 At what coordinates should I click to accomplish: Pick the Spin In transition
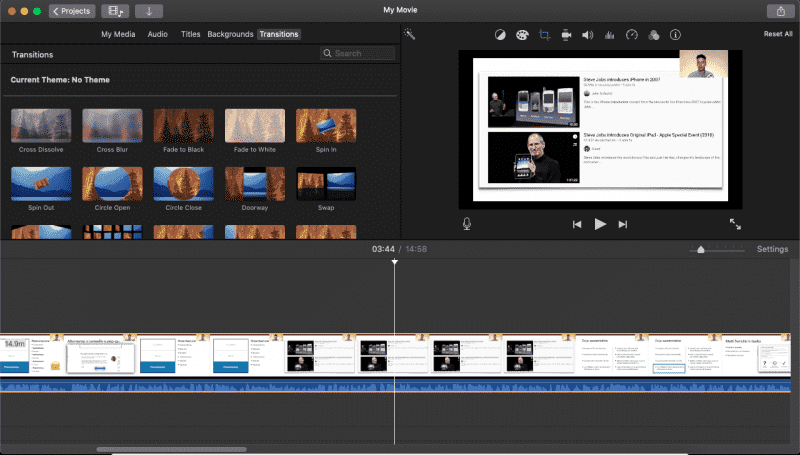pos(326,125)
